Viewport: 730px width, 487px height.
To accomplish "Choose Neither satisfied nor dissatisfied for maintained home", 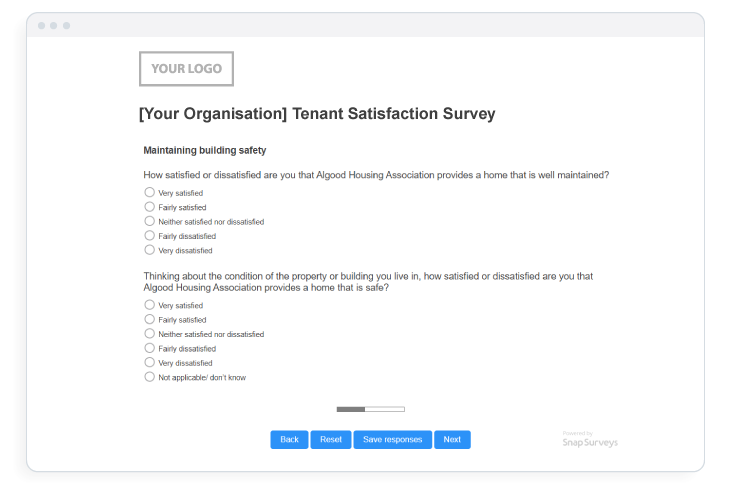I will [x=149, y=221].
